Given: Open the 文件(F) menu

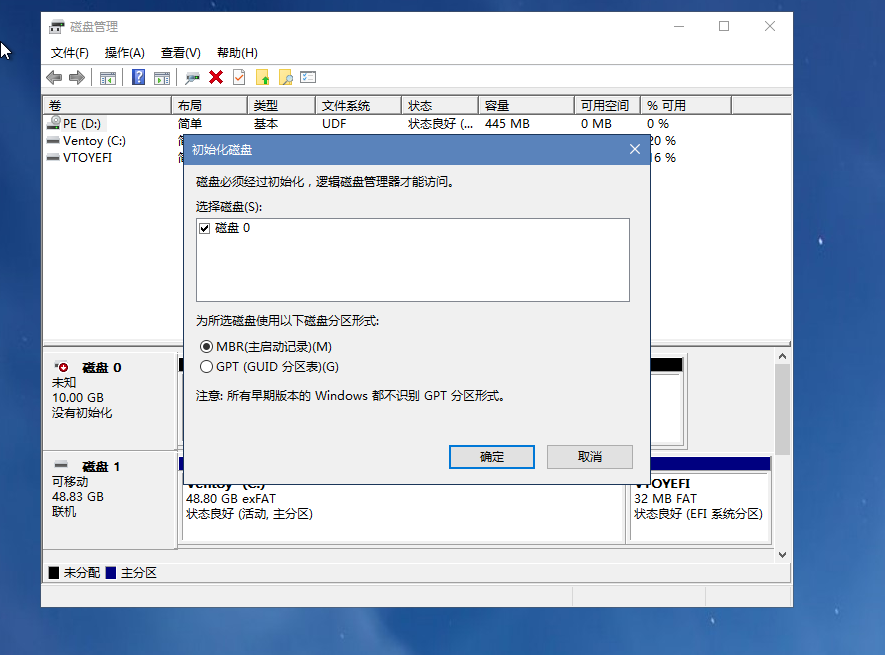Looking at the screenshot, I should [69, 53].
